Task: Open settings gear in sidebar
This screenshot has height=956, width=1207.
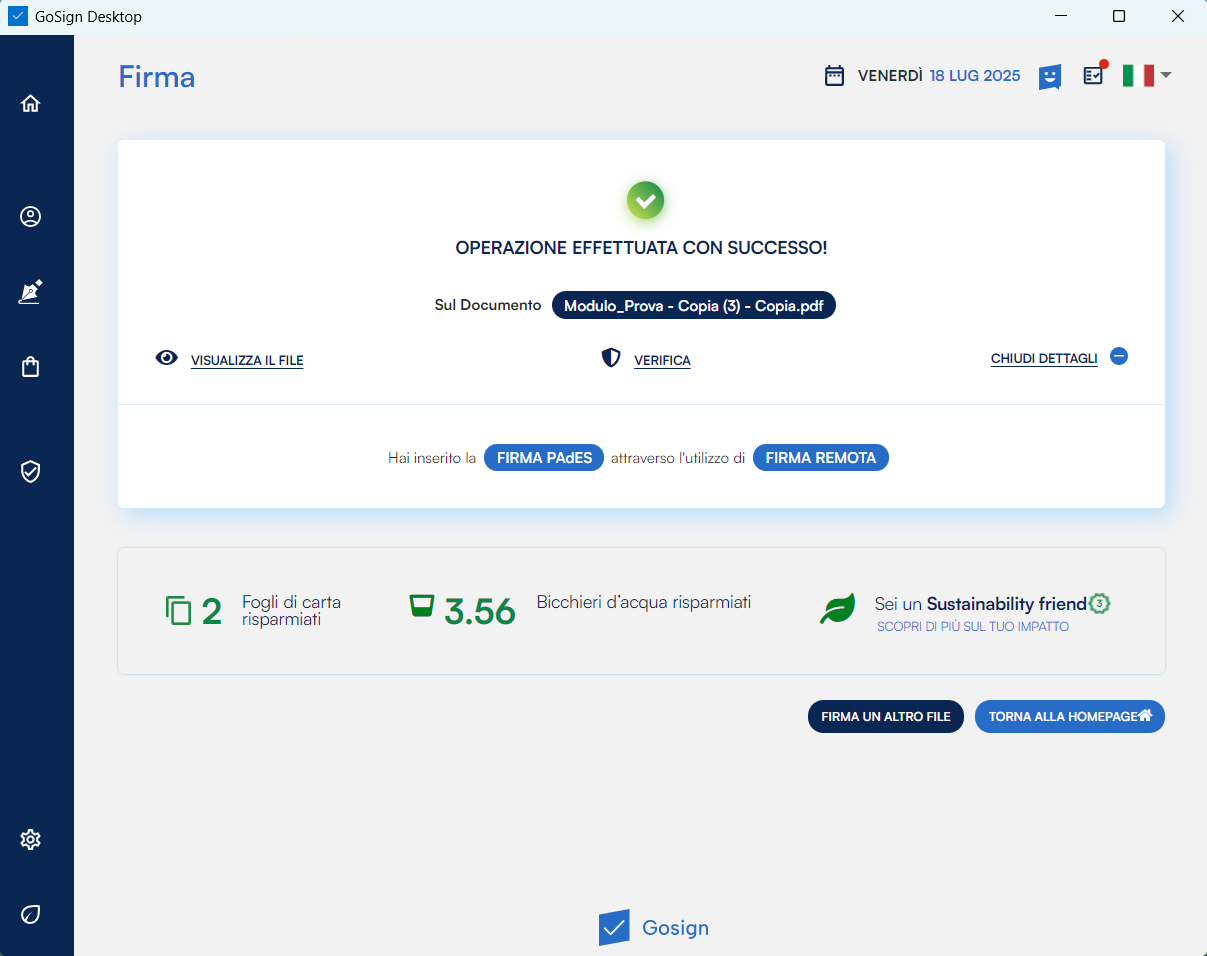Action: tap(31, 839)
